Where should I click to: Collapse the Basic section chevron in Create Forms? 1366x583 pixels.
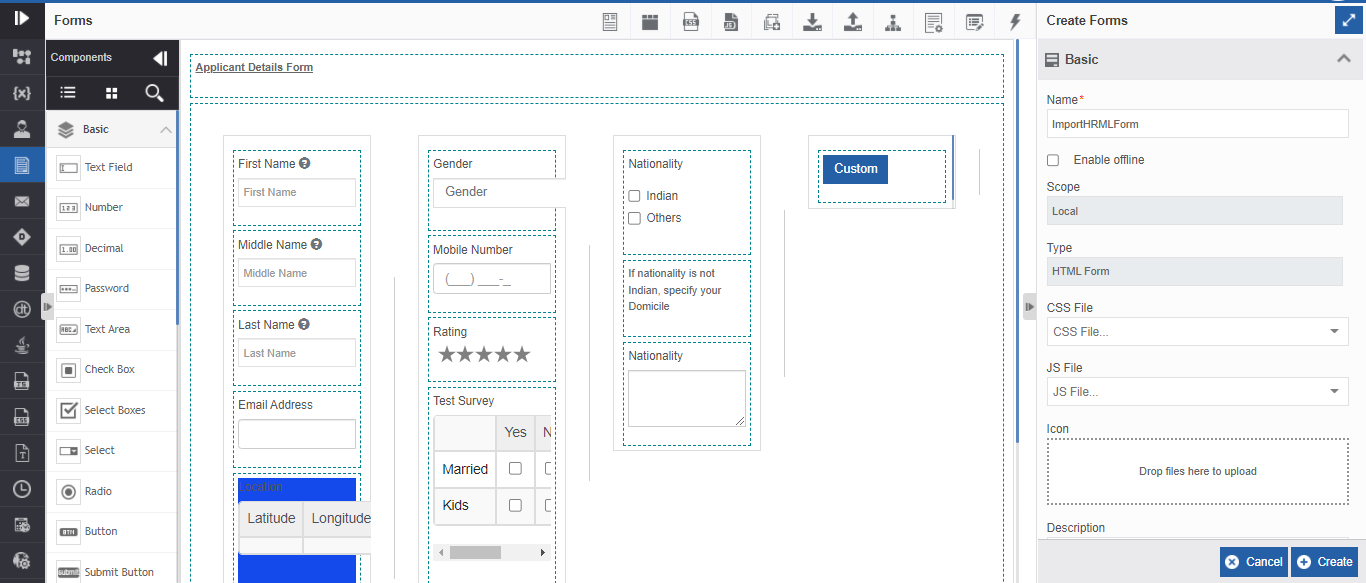[1344, 59]
